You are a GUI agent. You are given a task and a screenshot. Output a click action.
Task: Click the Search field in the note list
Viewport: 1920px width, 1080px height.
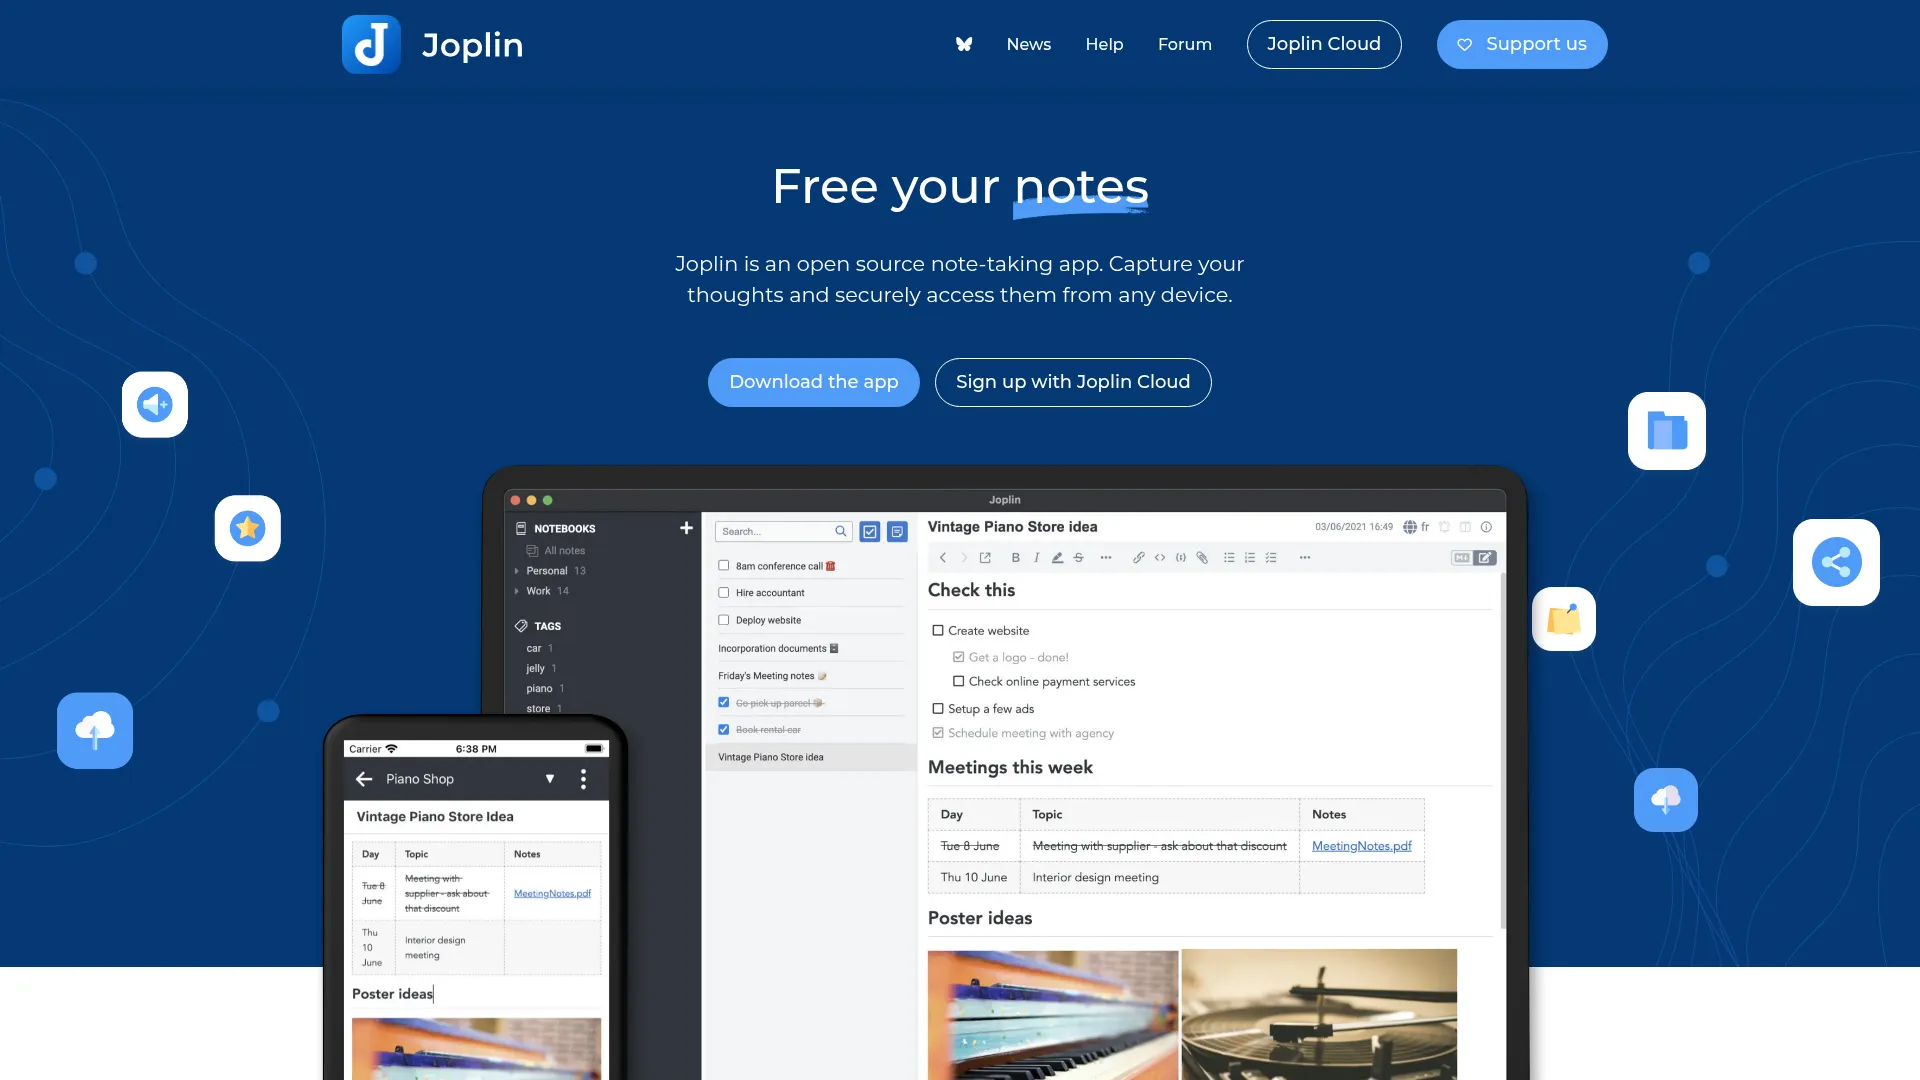click(x=780, y=531)
